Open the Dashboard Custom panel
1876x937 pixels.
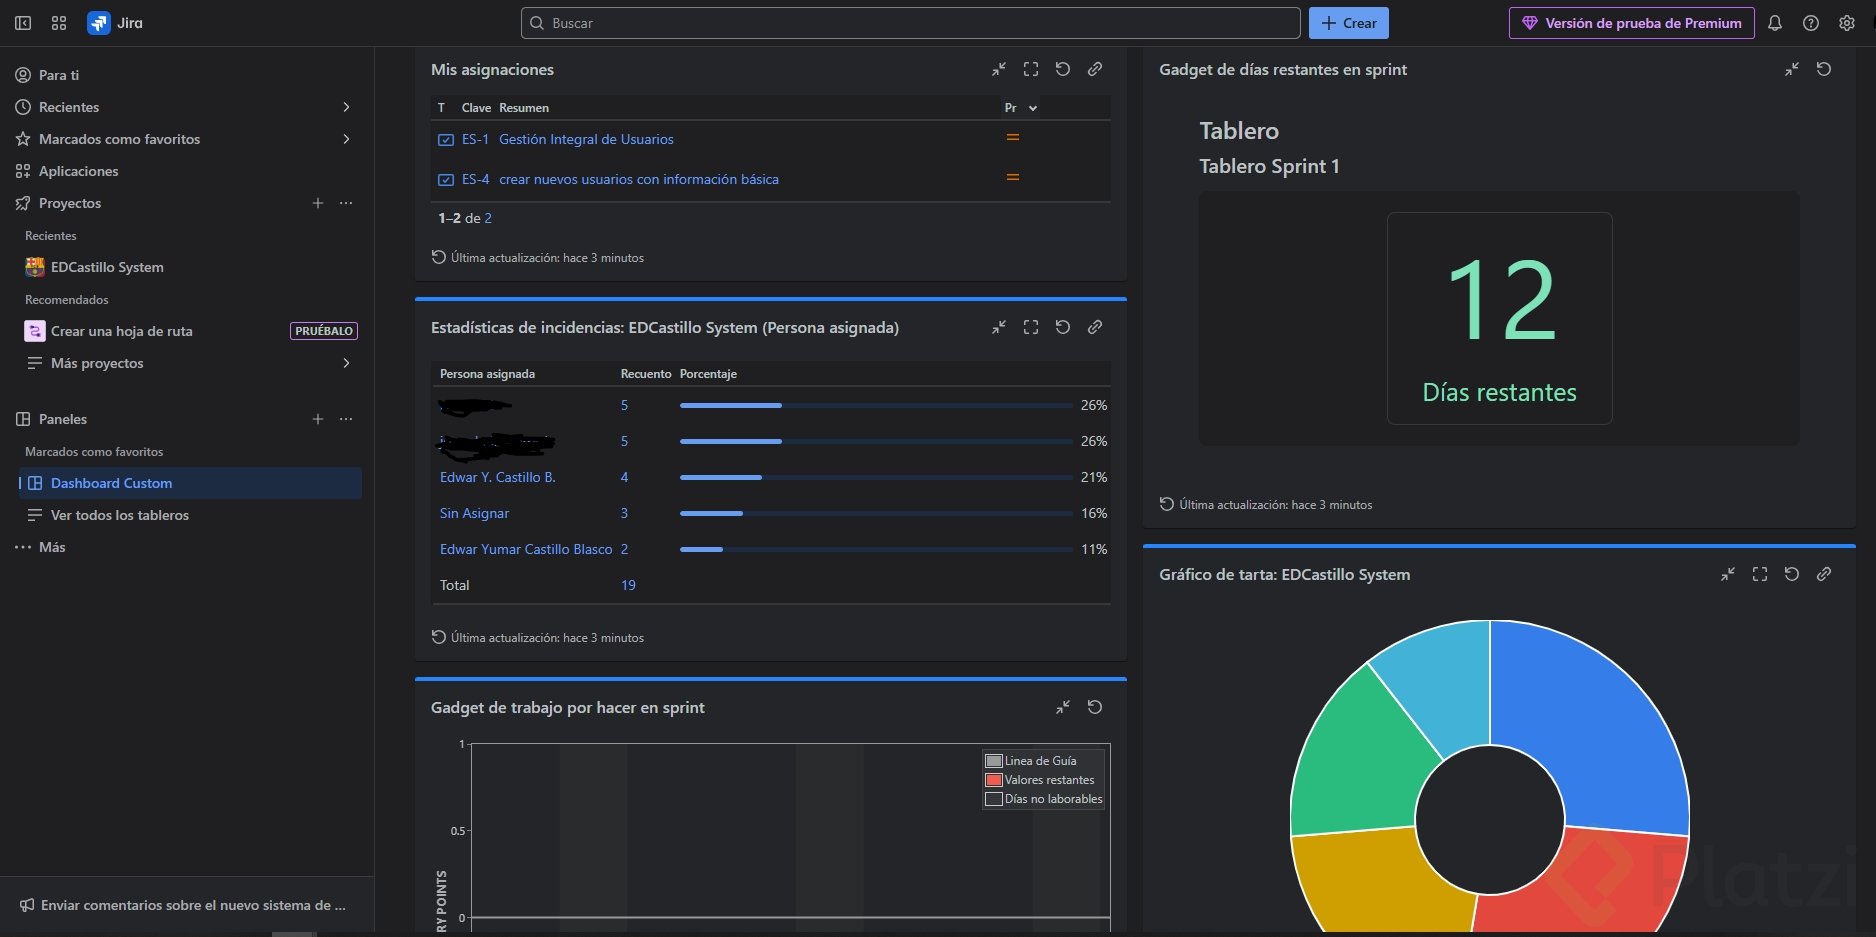pyautogui.click(x=190, y=483)
